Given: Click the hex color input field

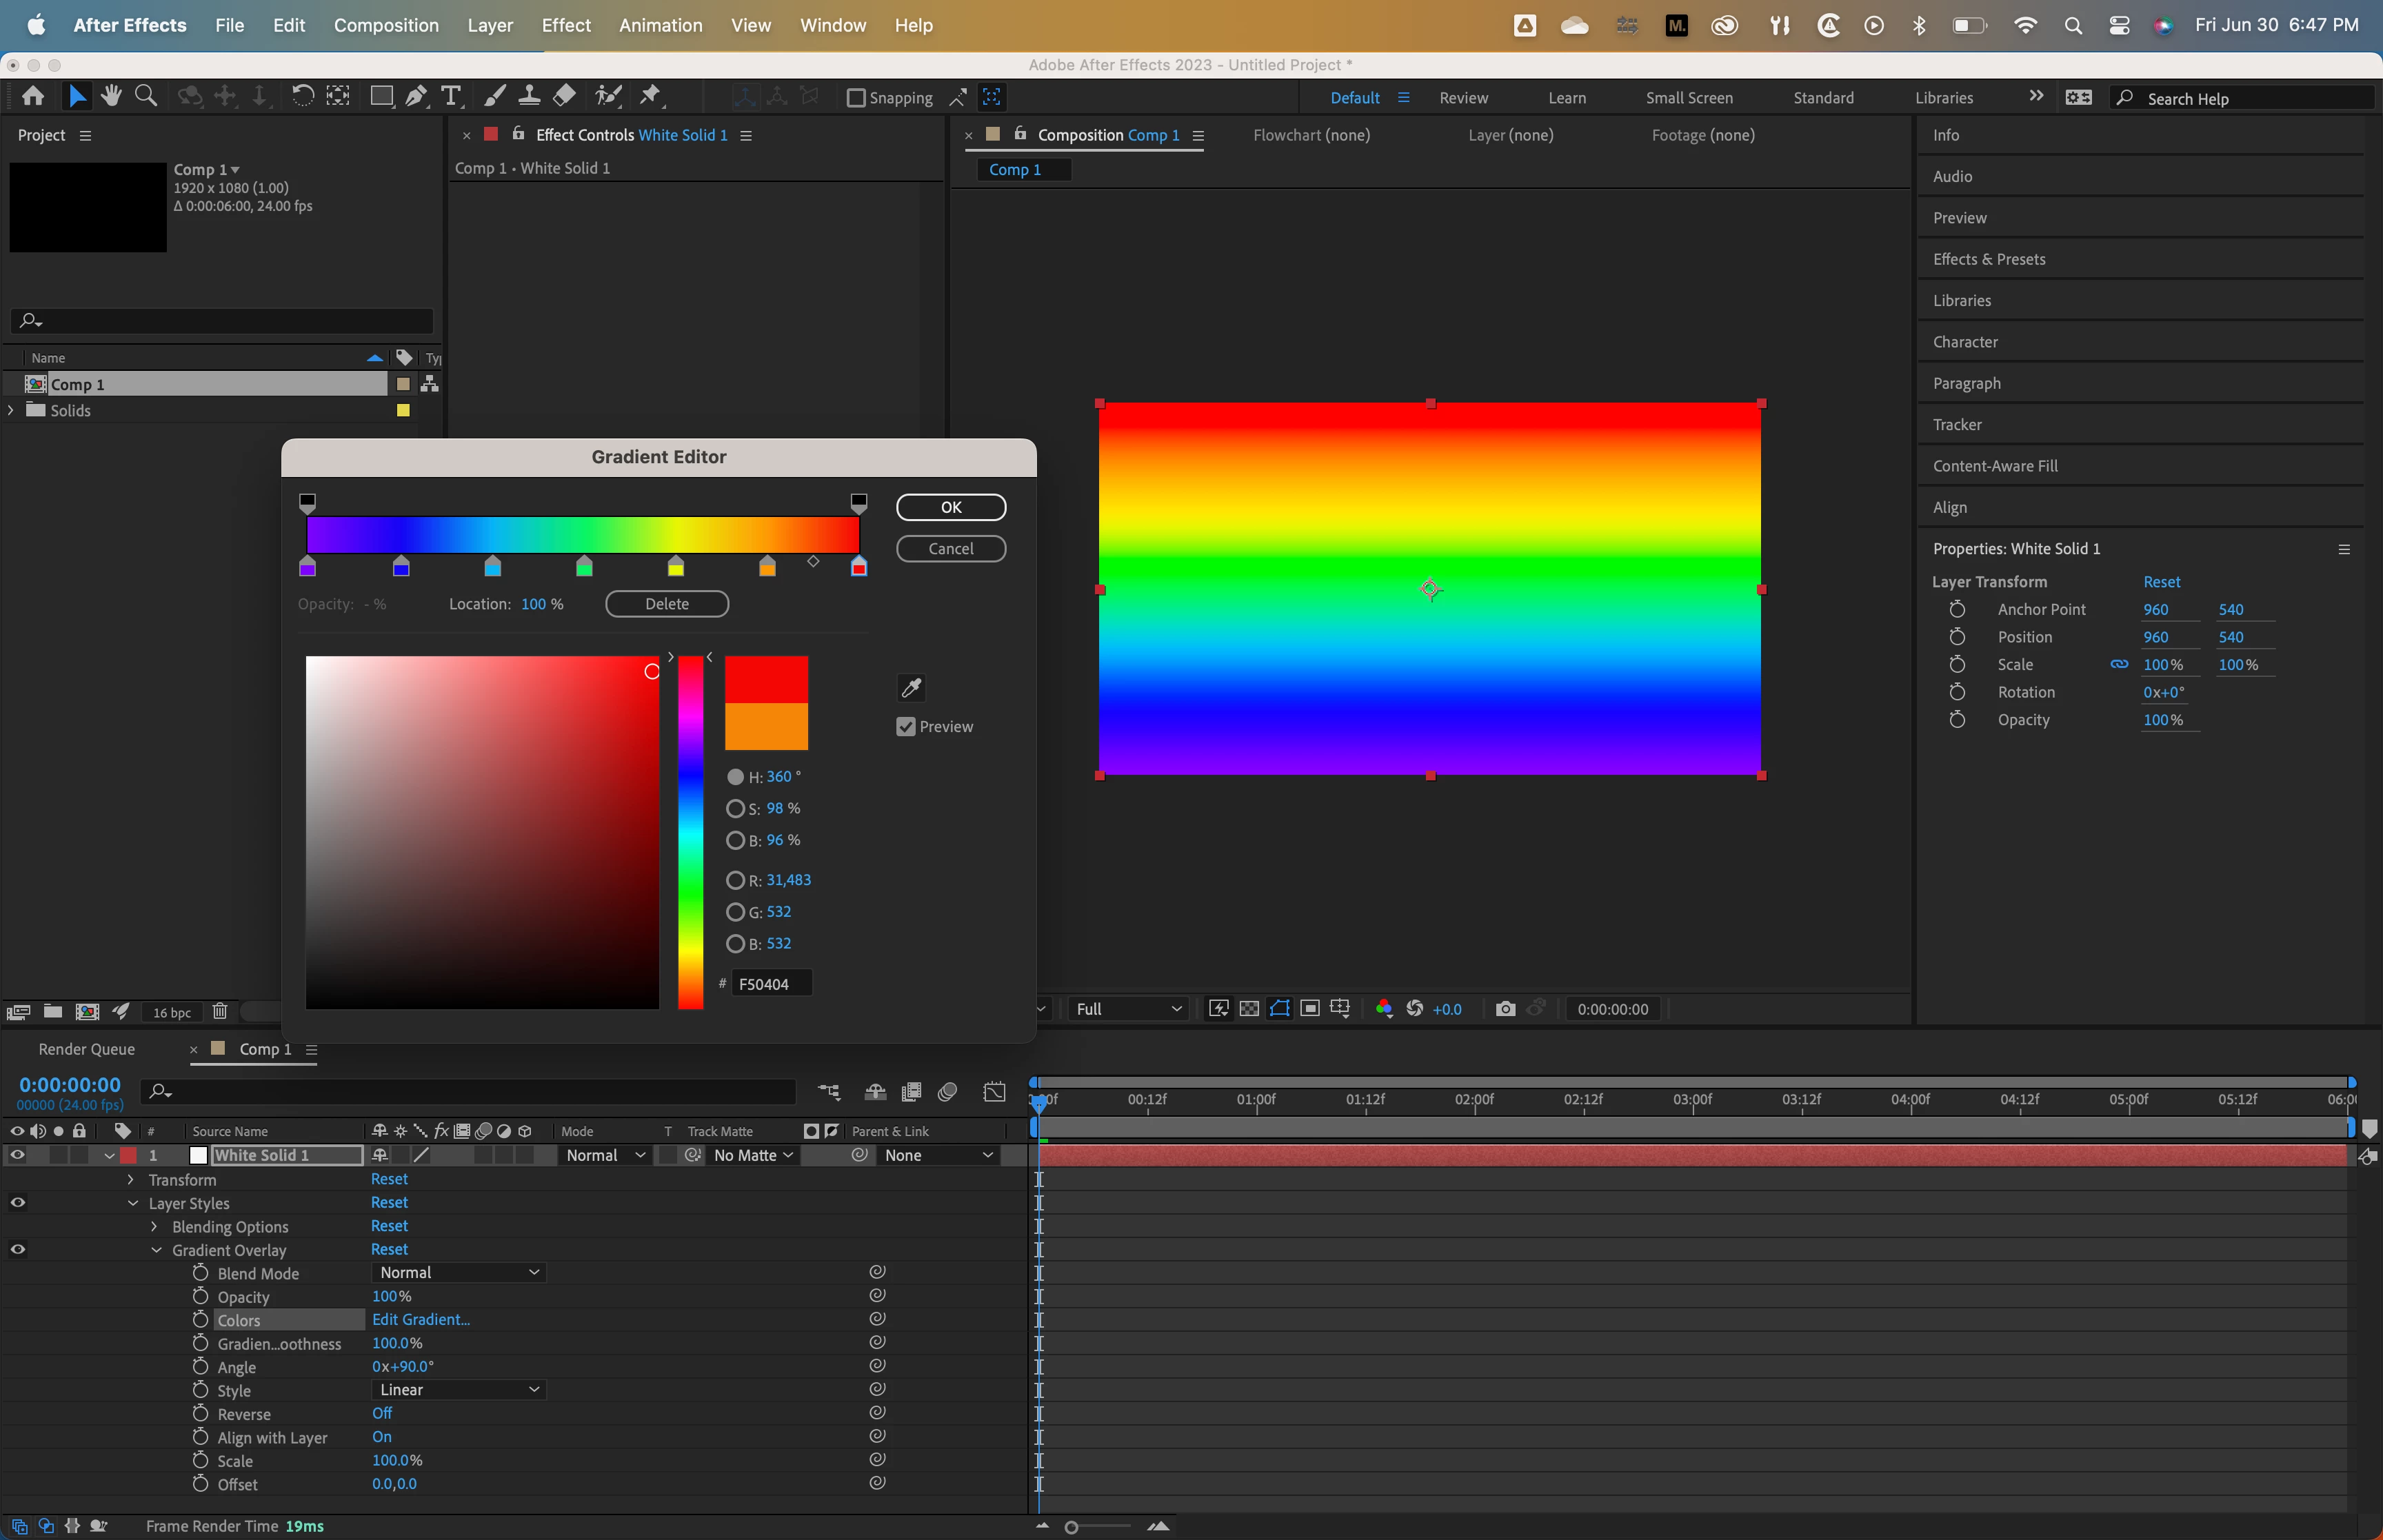Looking at the screenshot, I should click(770, 984).
